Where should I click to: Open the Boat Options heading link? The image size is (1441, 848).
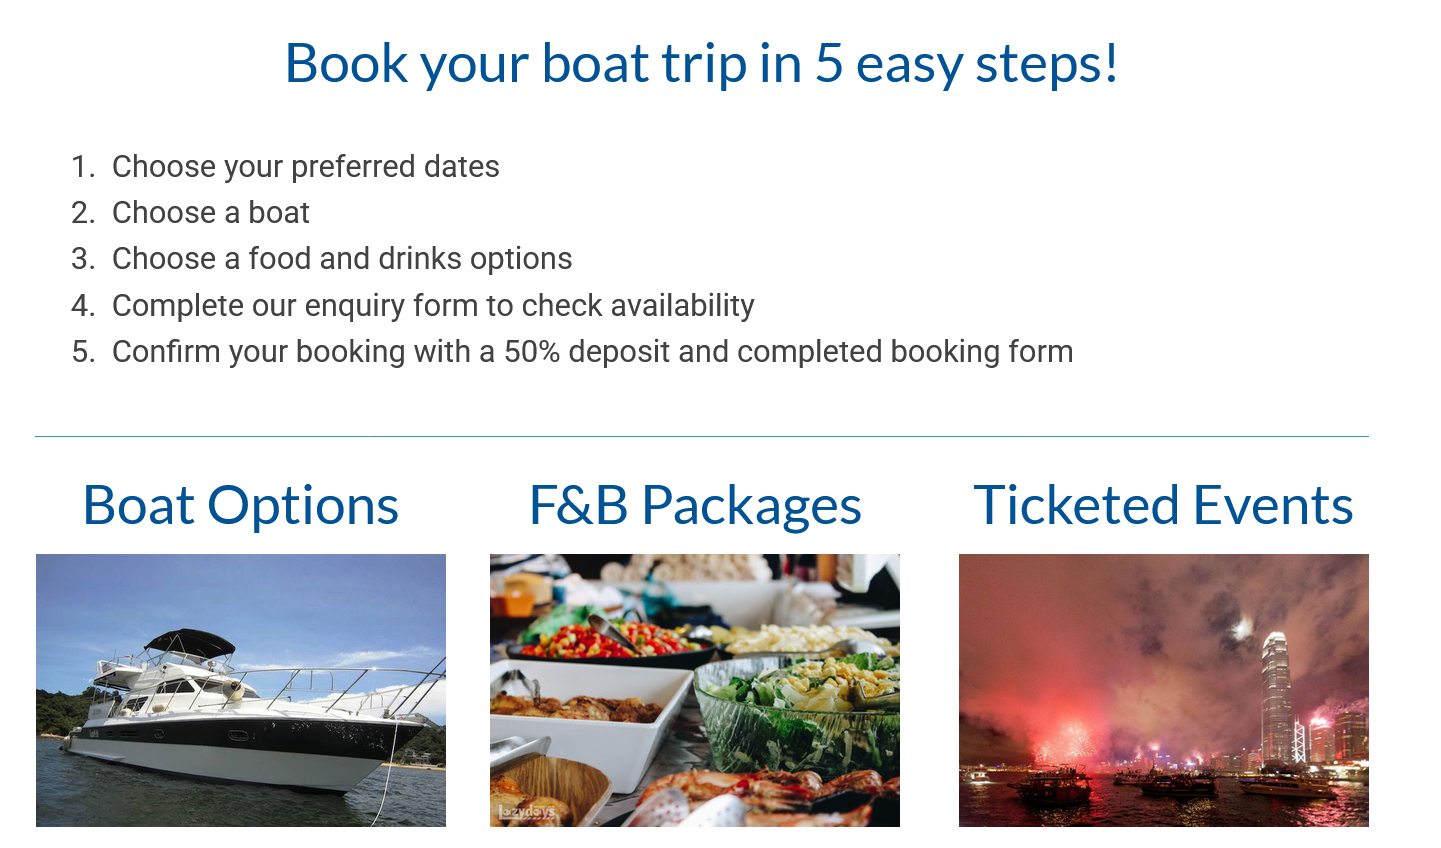[241, 505]
